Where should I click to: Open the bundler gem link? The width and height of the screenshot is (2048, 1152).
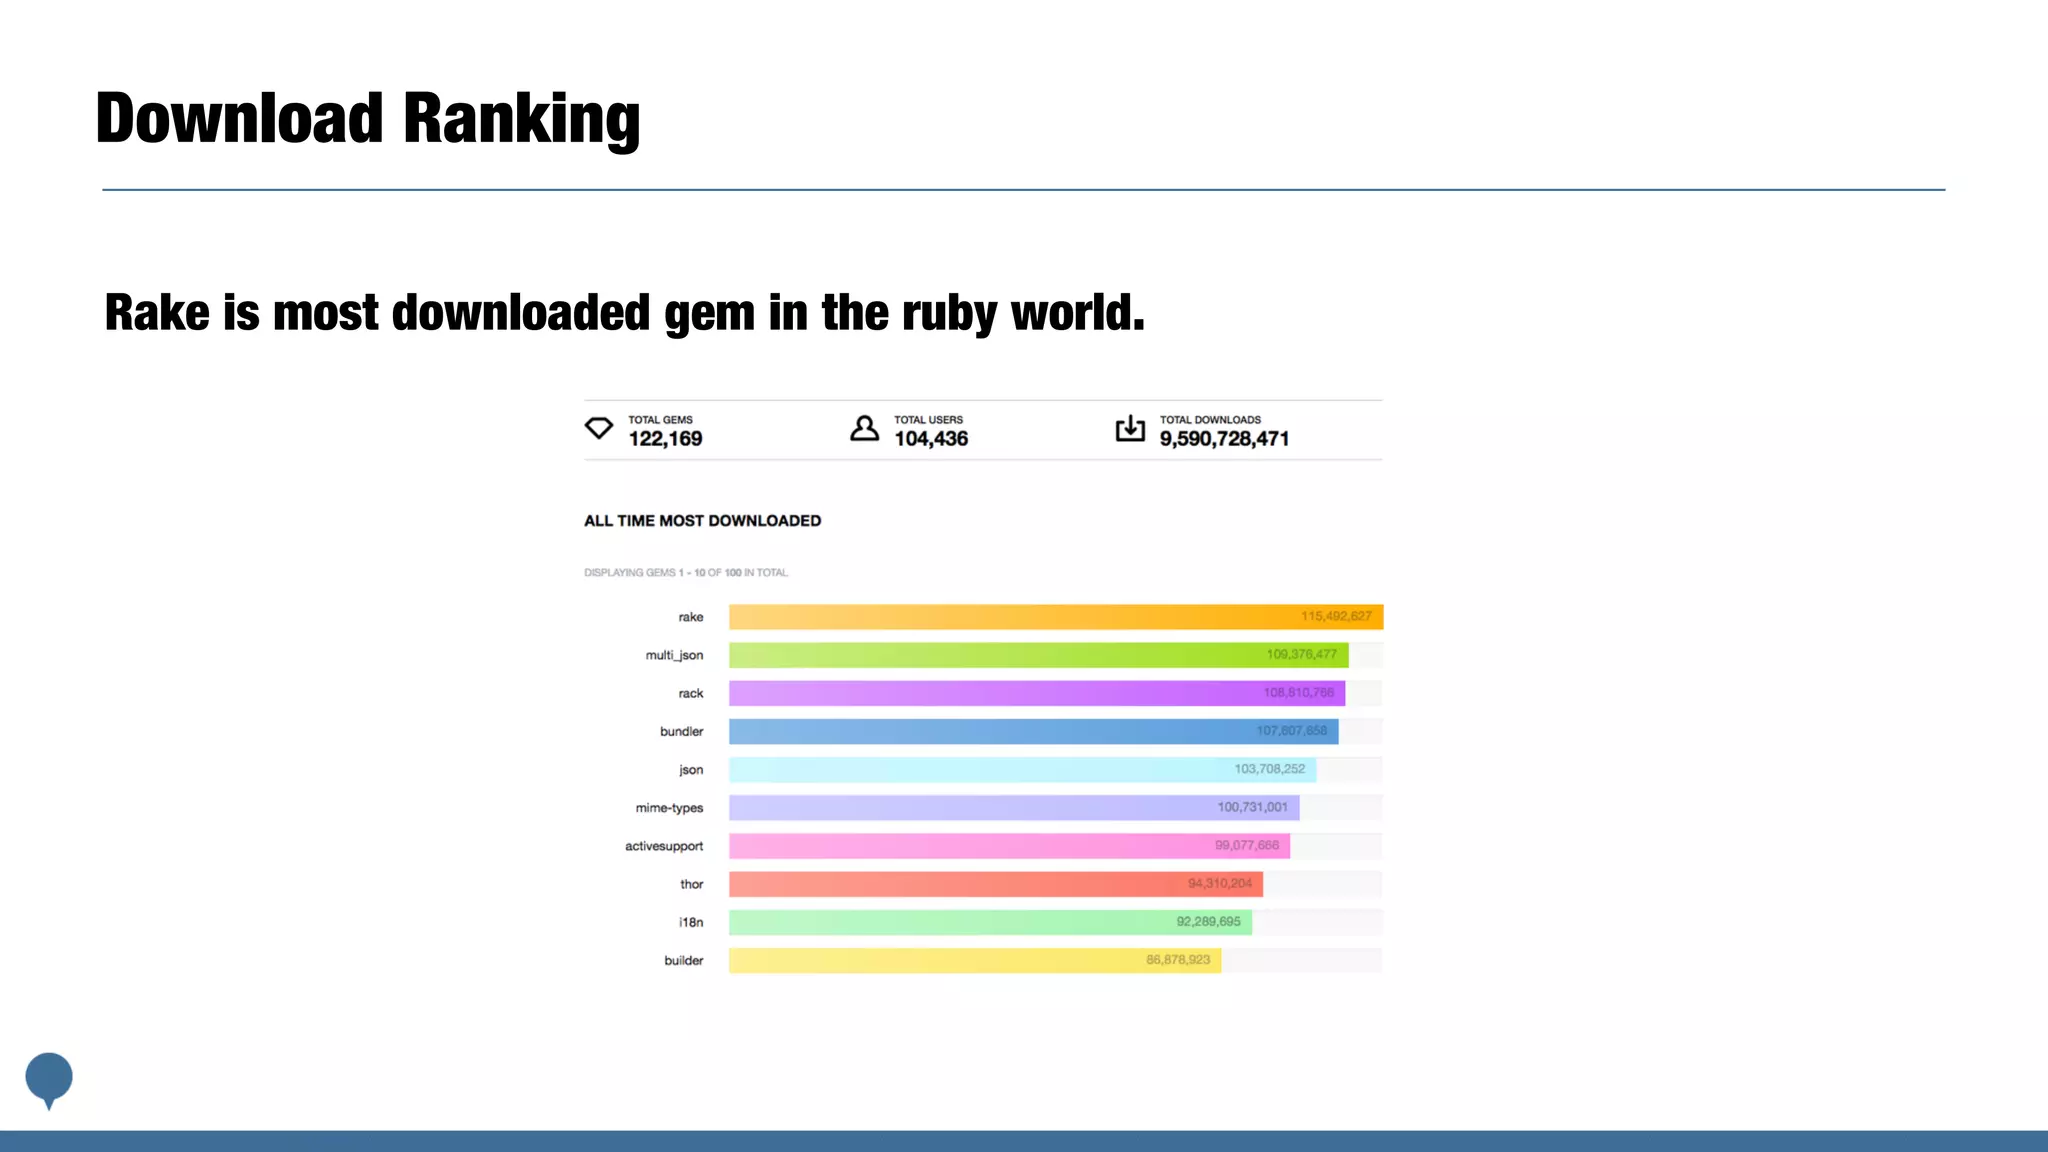tap(681, 731)
